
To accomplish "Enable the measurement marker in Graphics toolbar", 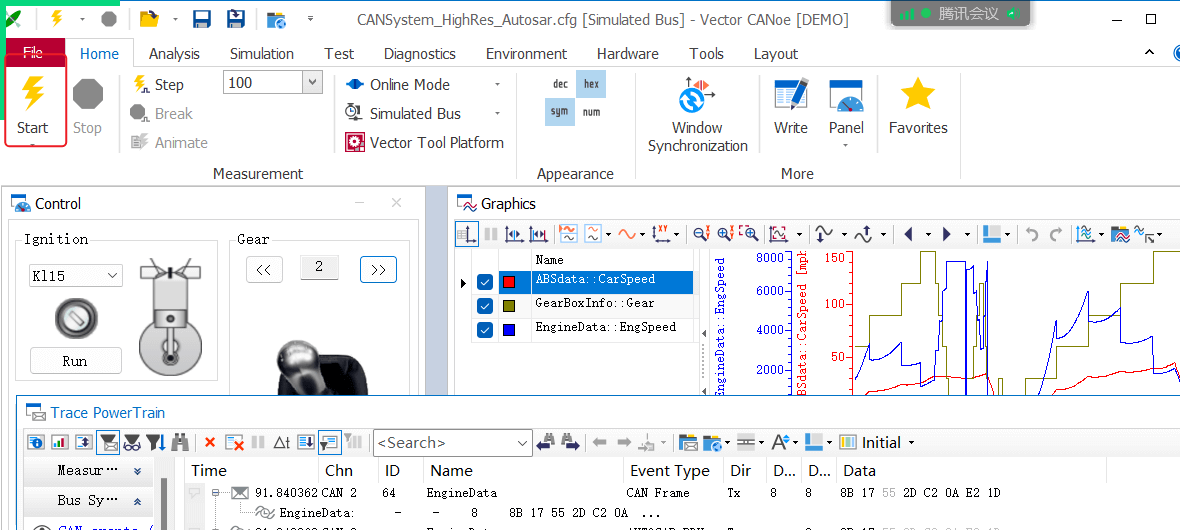I will click(x=515, y=234).
